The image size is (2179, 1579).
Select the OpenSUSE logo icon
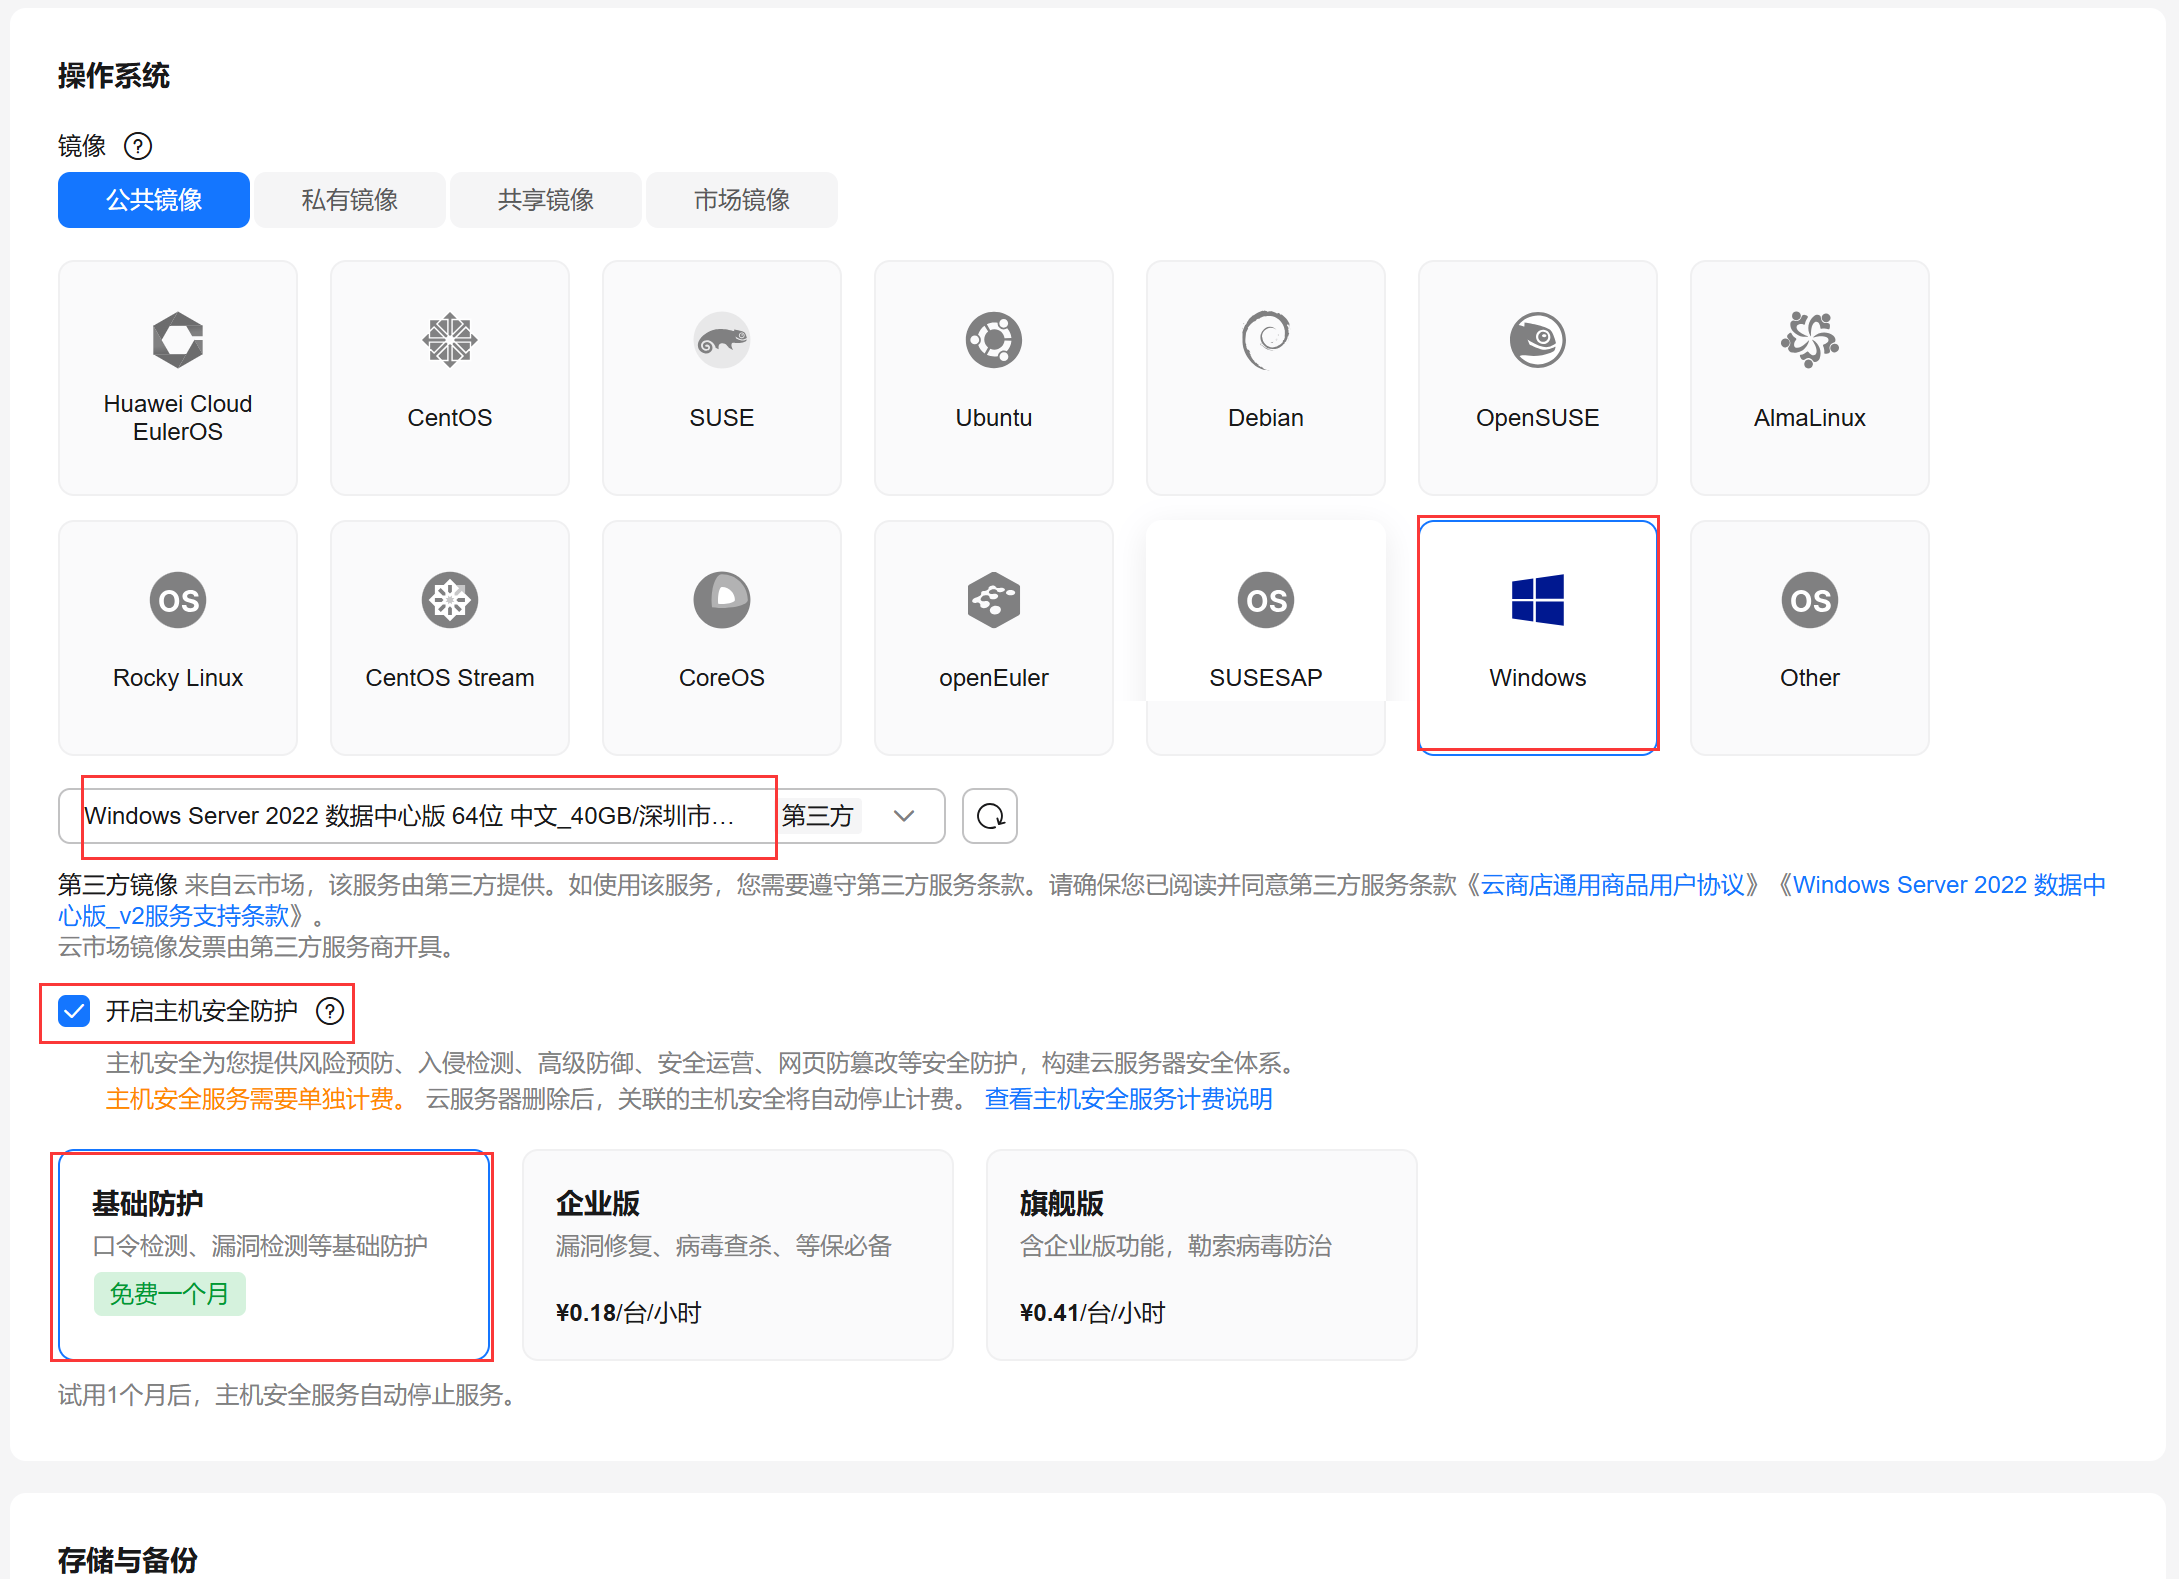point(1538,340)
